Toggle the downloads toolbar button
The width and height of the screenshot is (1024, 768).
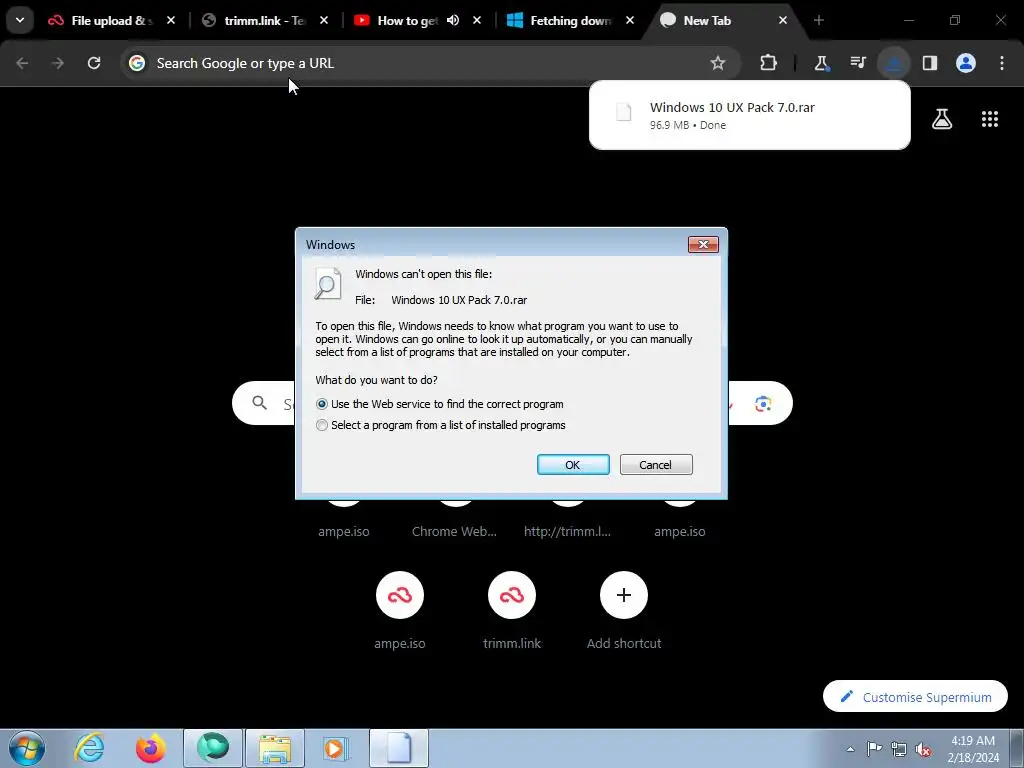893,63
